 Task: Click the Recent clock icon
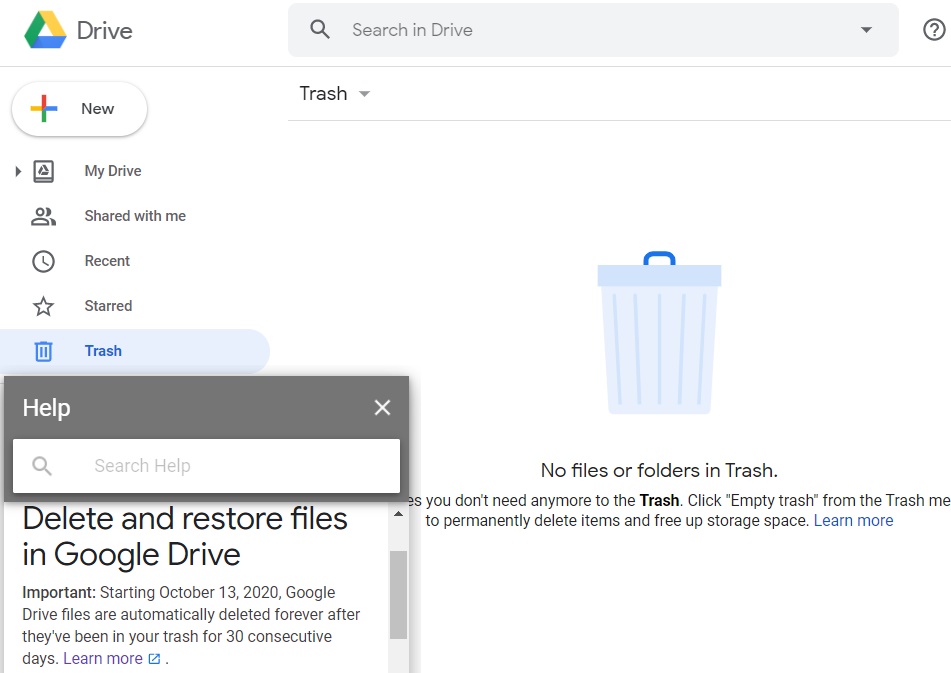click(43, 261)
